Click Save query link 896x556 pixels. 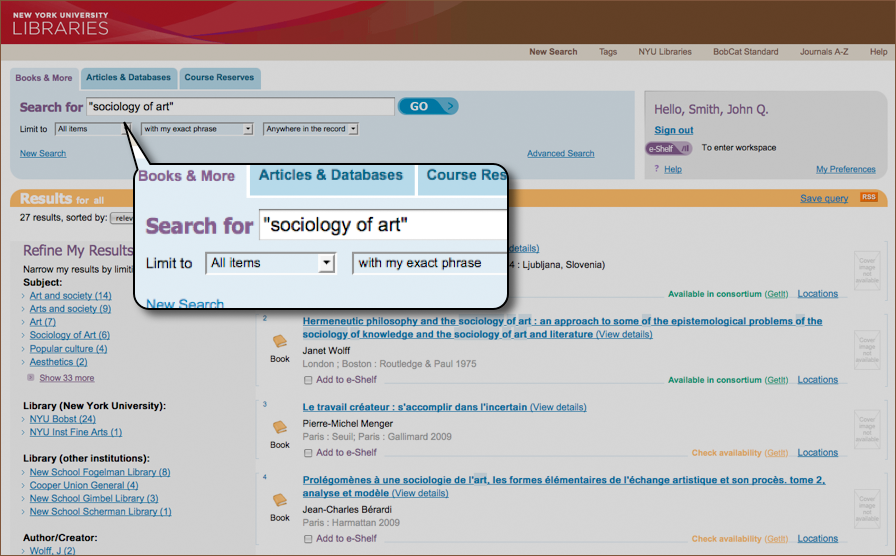824,198
